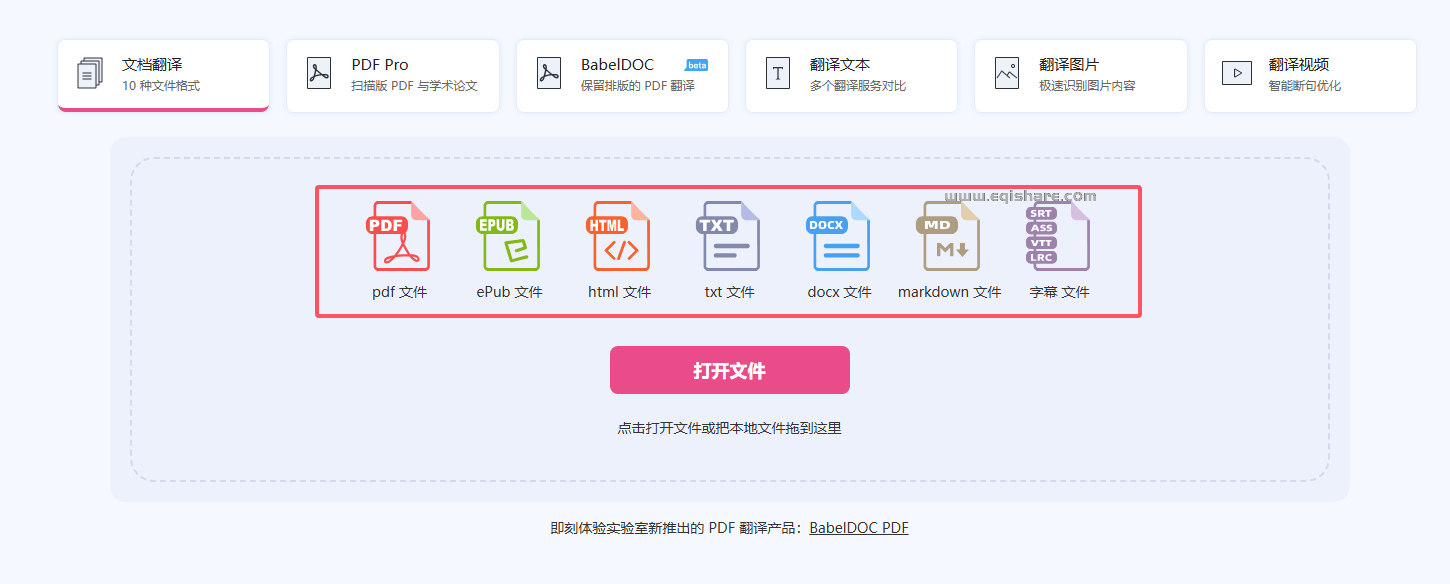Select the ePub file format icon
Screen dimensions: 1450x584
click(508, 236)
